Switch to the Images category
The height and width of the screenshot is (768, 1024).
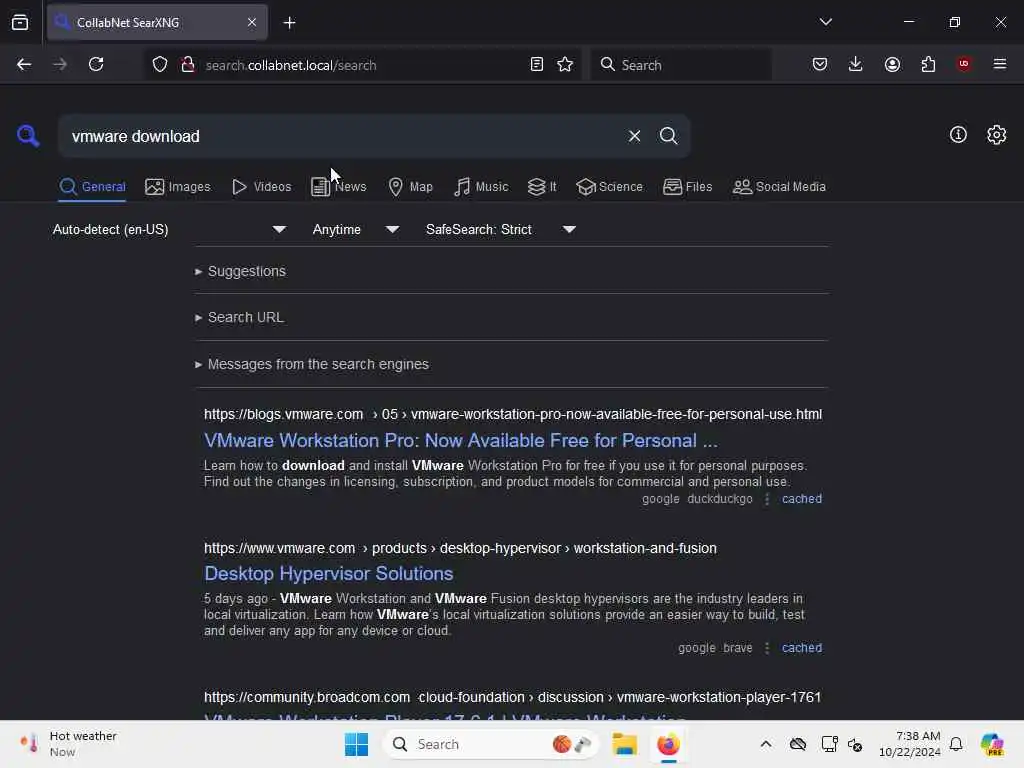(x=178, y=187)
